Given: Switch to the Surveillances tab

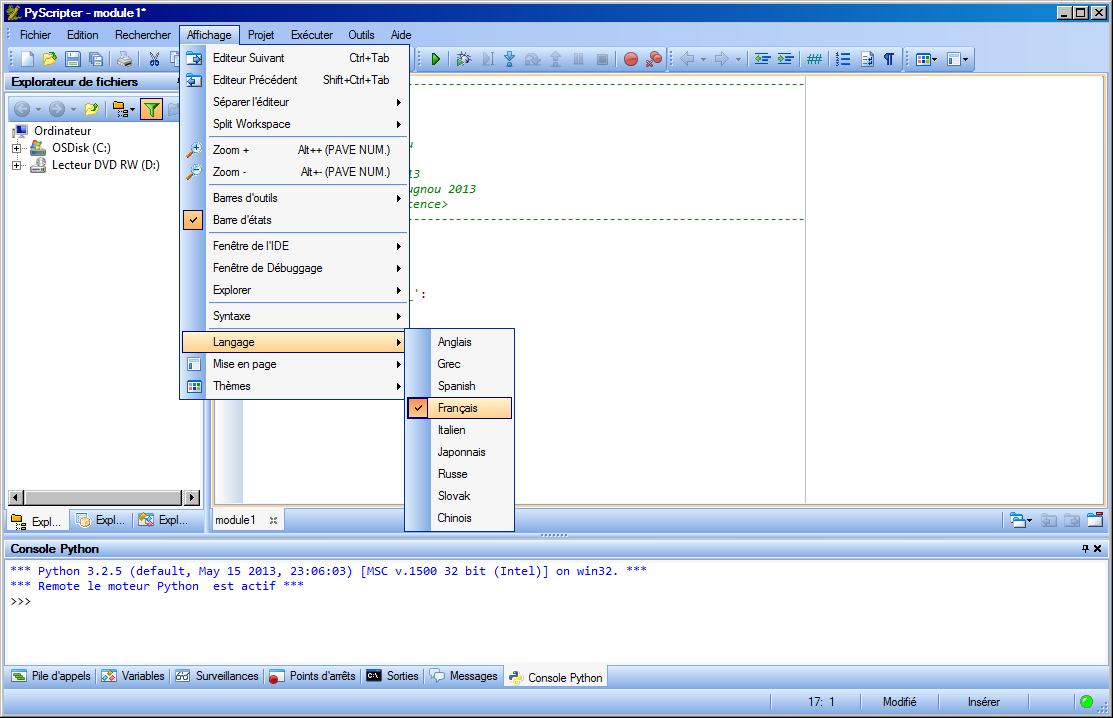Looking at the screenshot, I should coord(217,676).
